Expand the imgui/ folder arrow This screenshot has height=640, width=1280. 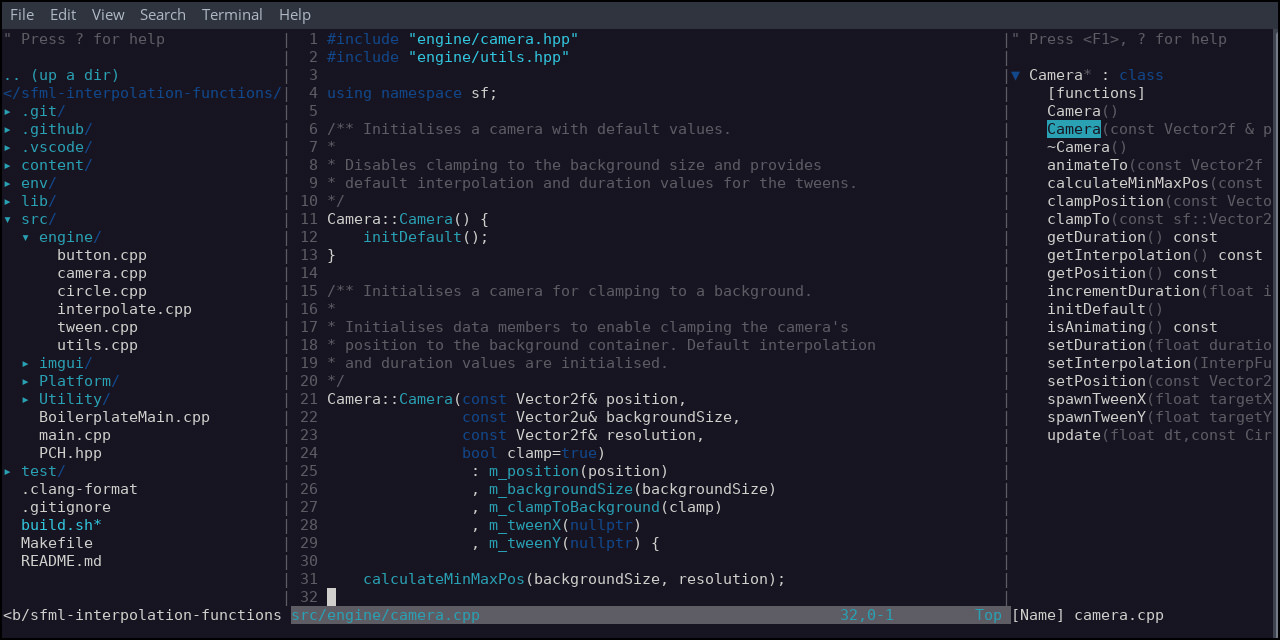tap(25, 363)
